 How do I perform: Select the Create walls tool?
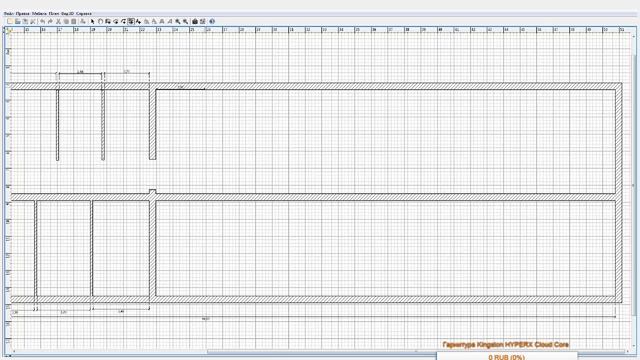point(108,21)
